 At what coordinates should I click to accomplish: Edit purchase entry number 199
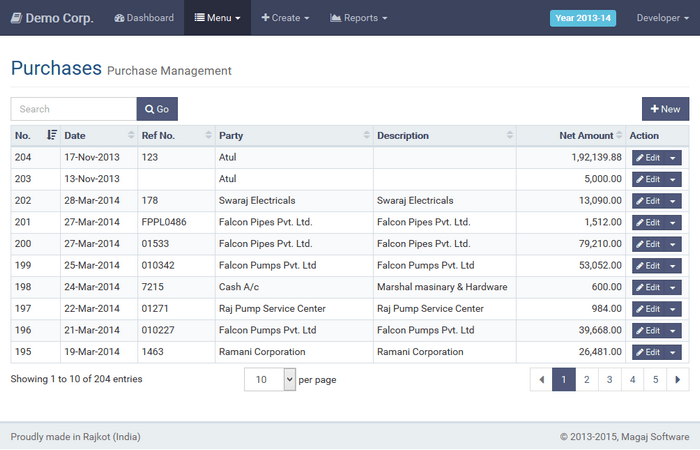click(648, 266)
